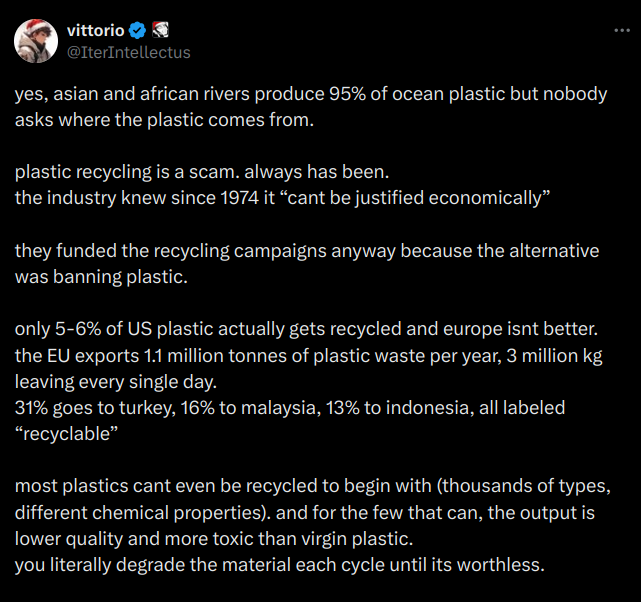The image size is (641, 602).
Task: Click the line "they funded the recycling campaigns anyway"
Action: click(306, 250)
